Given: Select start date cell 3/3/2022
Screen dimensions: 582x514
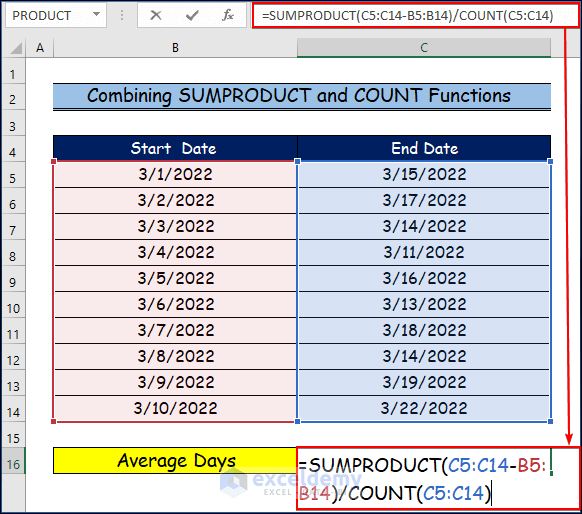Looking at the screenshot, I should point(175,226).
